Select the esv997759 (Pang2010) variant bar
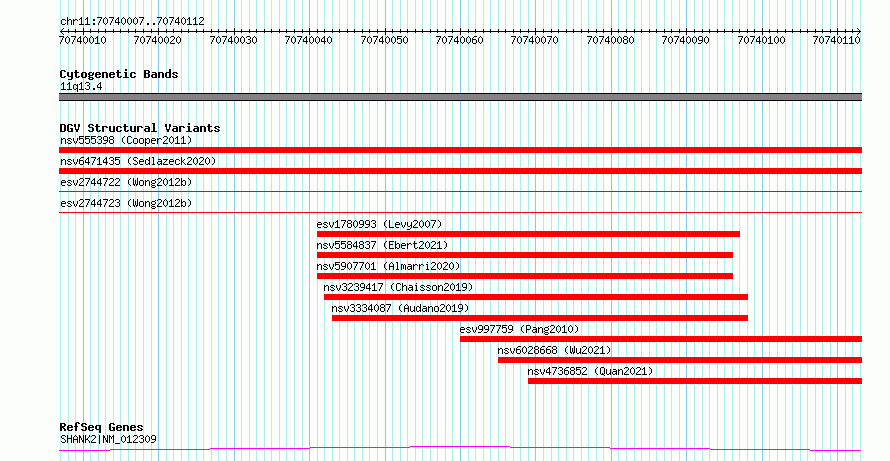Screen dimensions: 890x461 click(661, 339)
